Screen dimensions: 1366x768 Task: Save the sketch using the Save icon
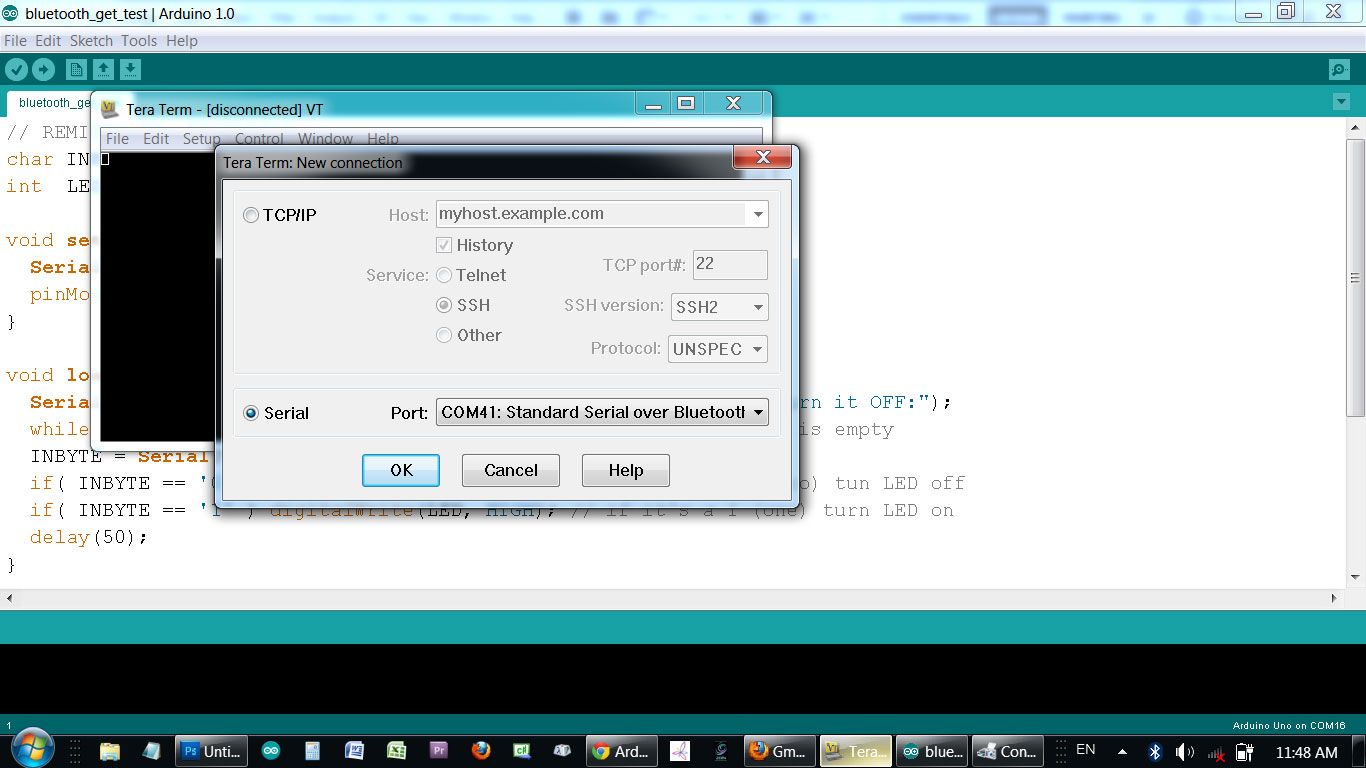click(130, 69)
